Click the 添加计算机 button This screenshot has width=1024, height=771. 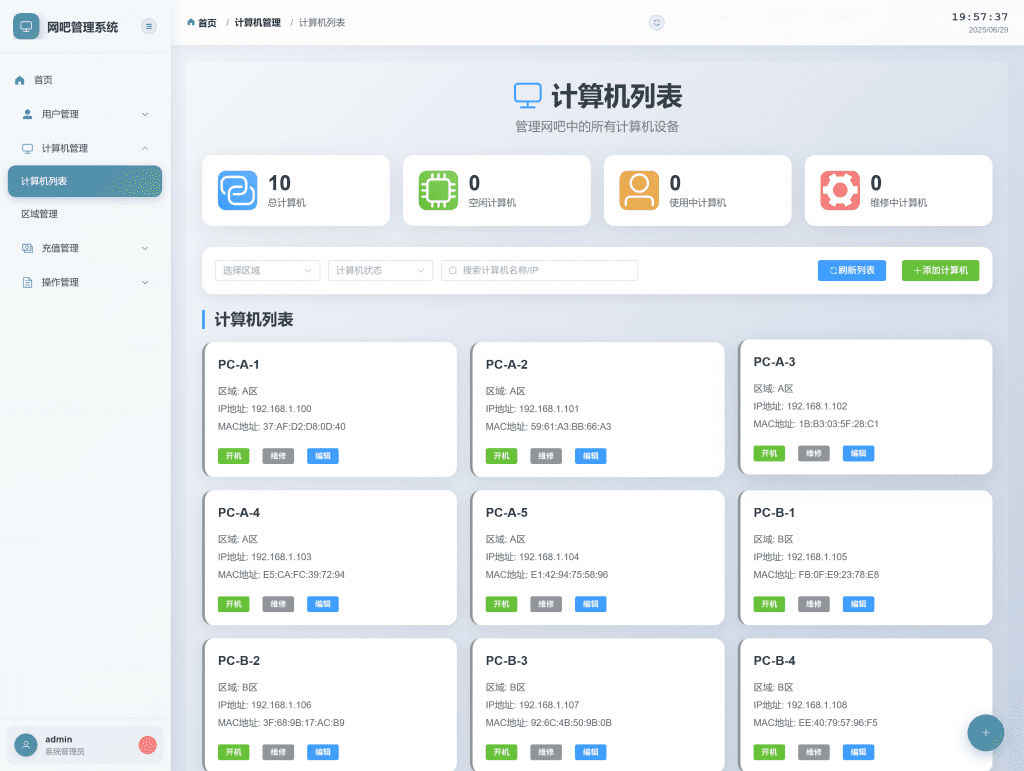click(940, 270)
